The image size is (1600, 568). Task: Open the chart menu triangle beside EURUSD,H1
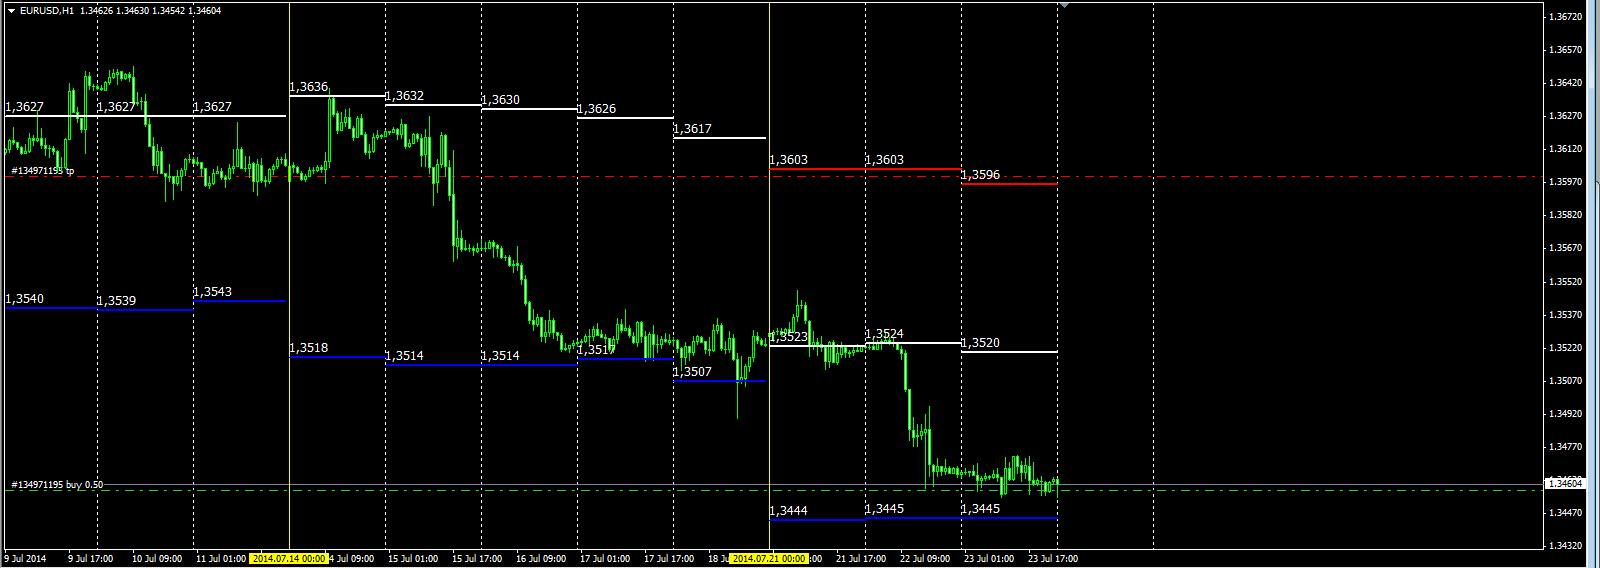(x=11, y=10)
